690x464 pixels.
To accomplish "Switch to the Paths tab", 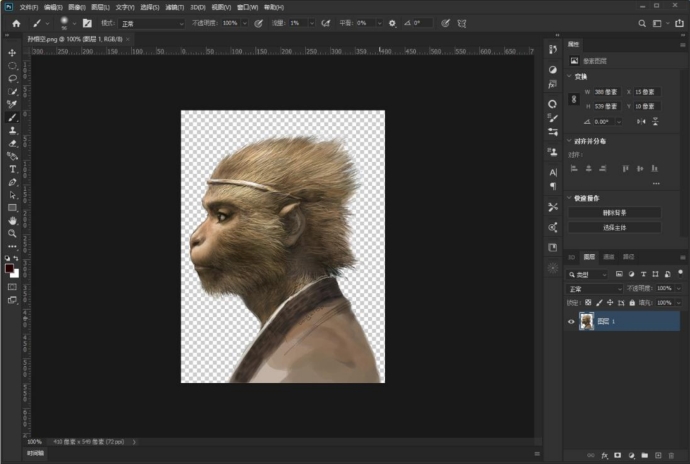I will 628,257.
